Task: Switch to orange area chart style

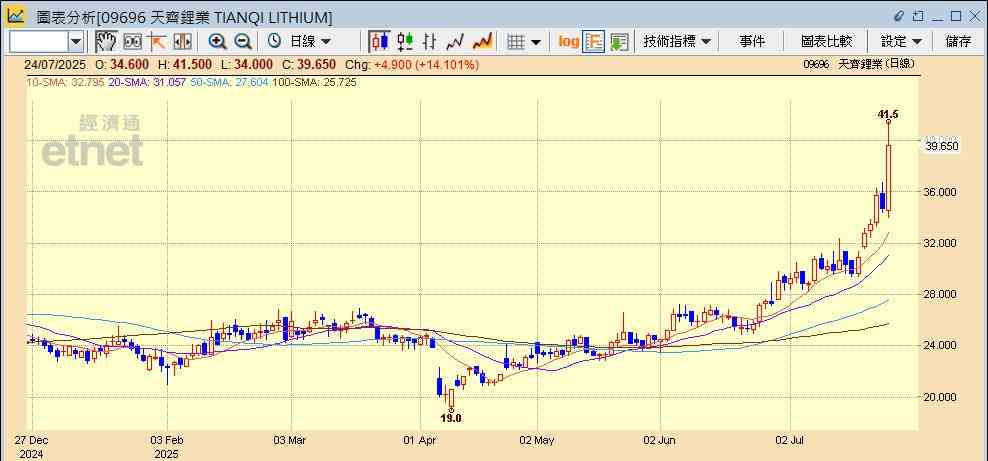Action: click(482, 42)
